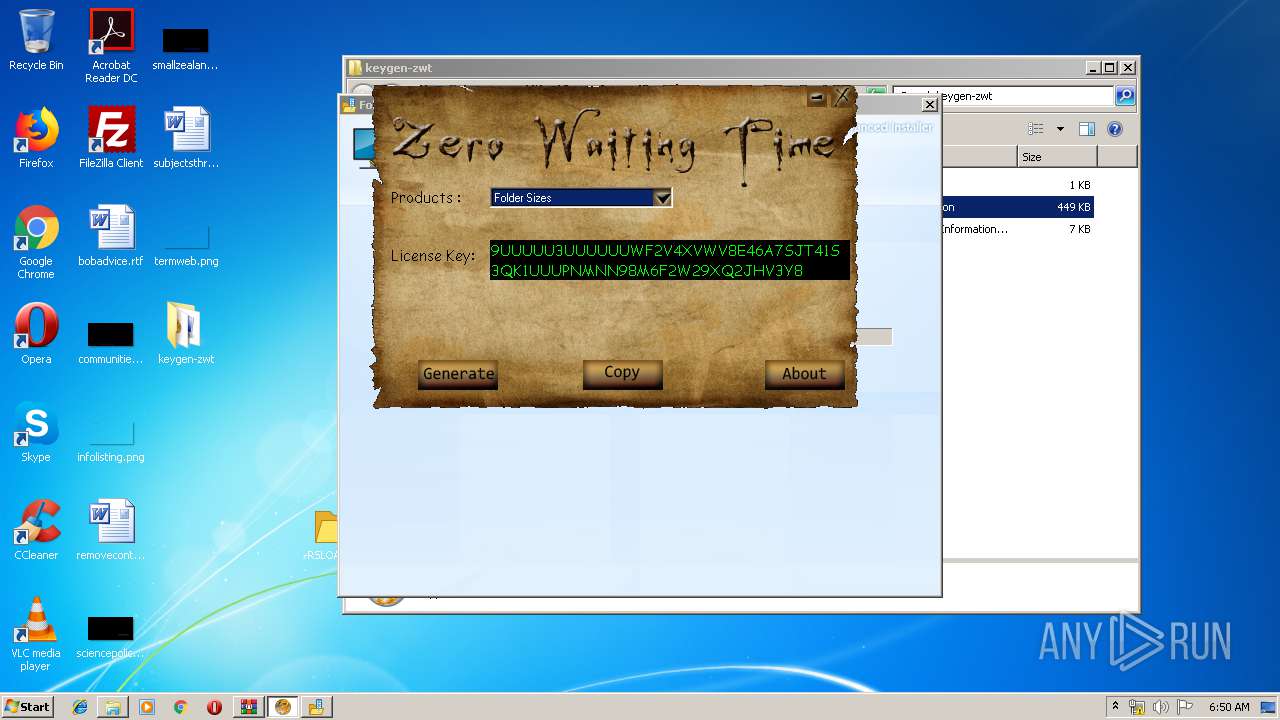Image resolution: width=1280 pixels, height=720 pixels.
Task: Select the Google Chrome desktop shortcut
Action: click(36, 242)
